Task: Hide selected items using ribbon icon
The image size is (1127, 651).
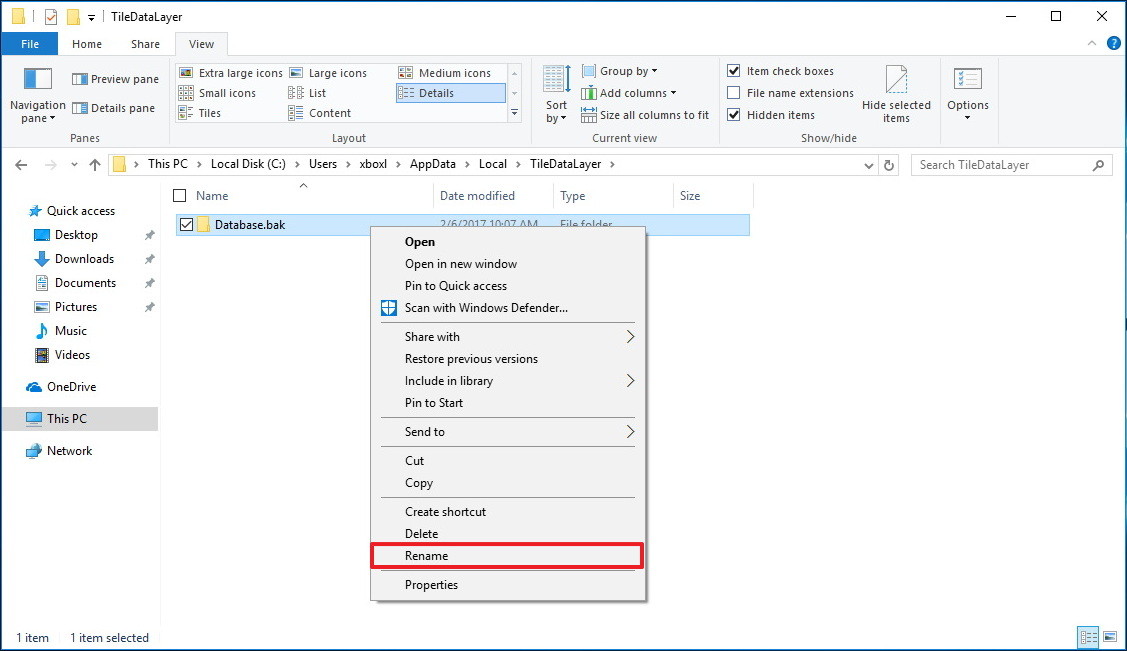Action: click(x=896, y=93)
